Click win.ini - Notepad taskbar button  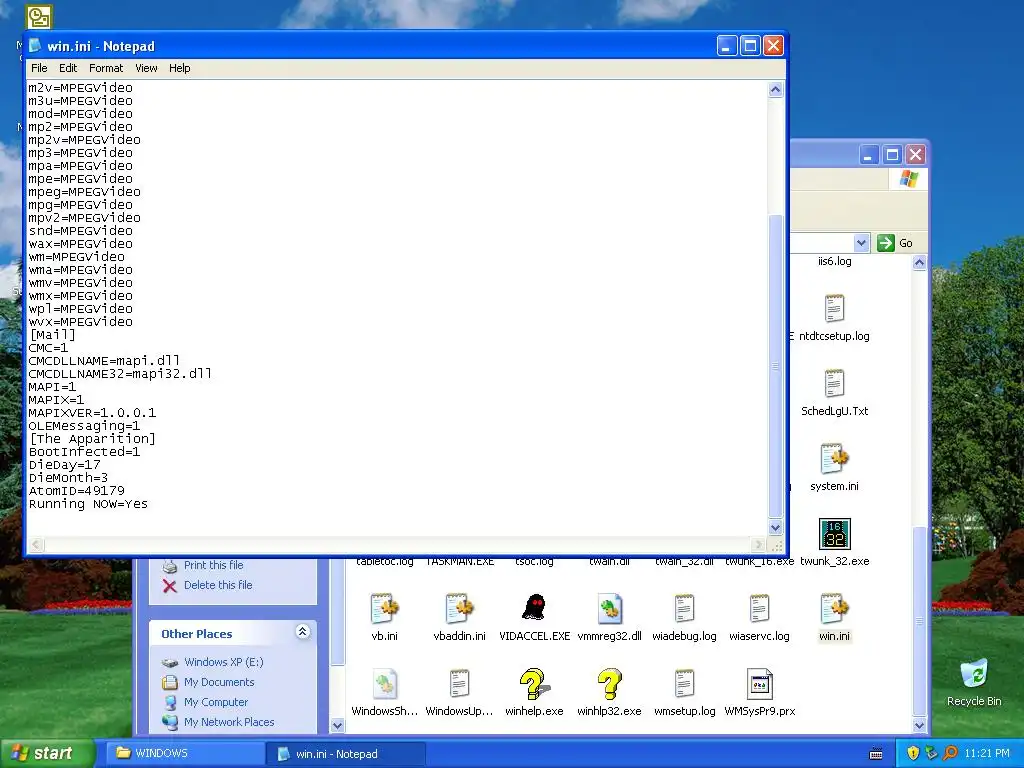[345, 753]
